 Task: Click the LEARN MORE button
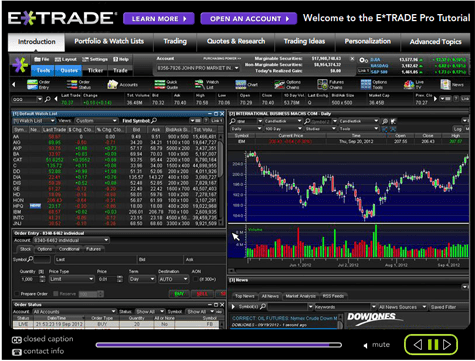pyautogui.click(x=159, y=19)
